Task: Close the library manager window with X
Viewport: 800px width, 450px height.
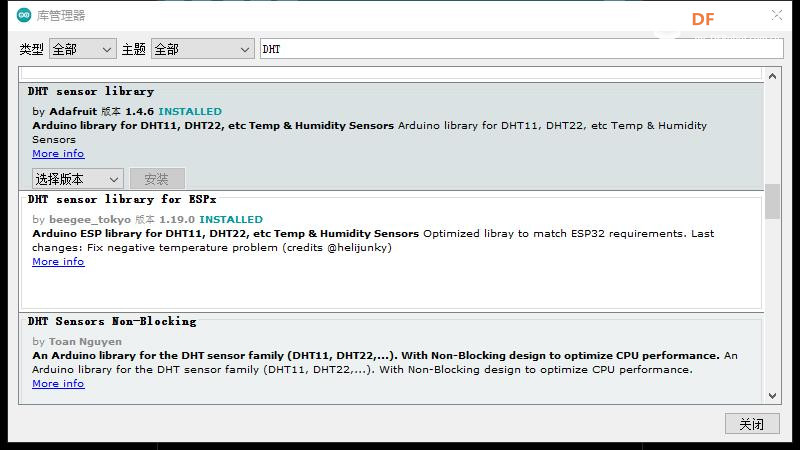Action: [777, 15]
